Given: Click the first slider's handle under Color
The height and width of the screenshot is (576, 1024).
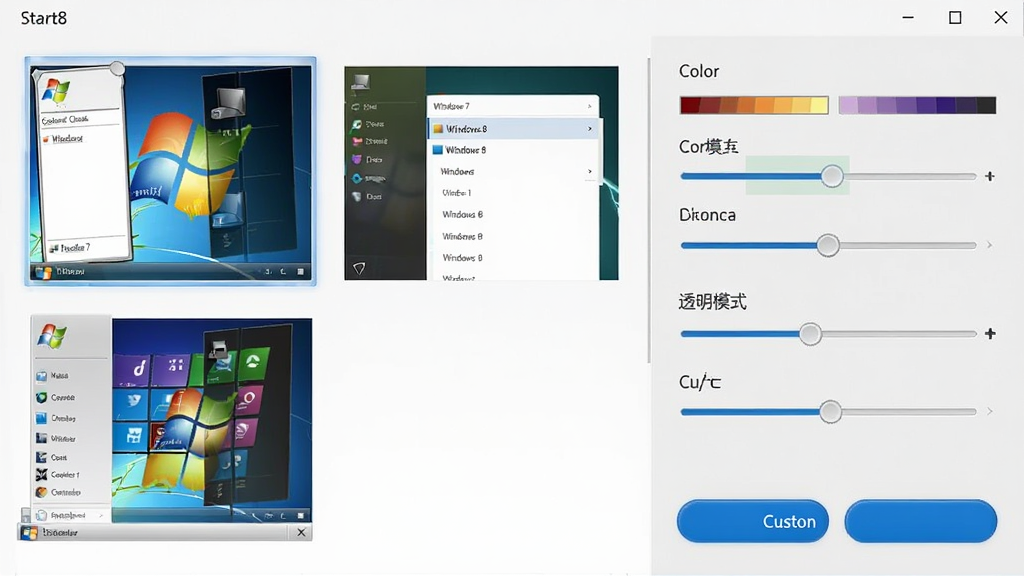Looking at the screenshot, I should coord(832,176).
